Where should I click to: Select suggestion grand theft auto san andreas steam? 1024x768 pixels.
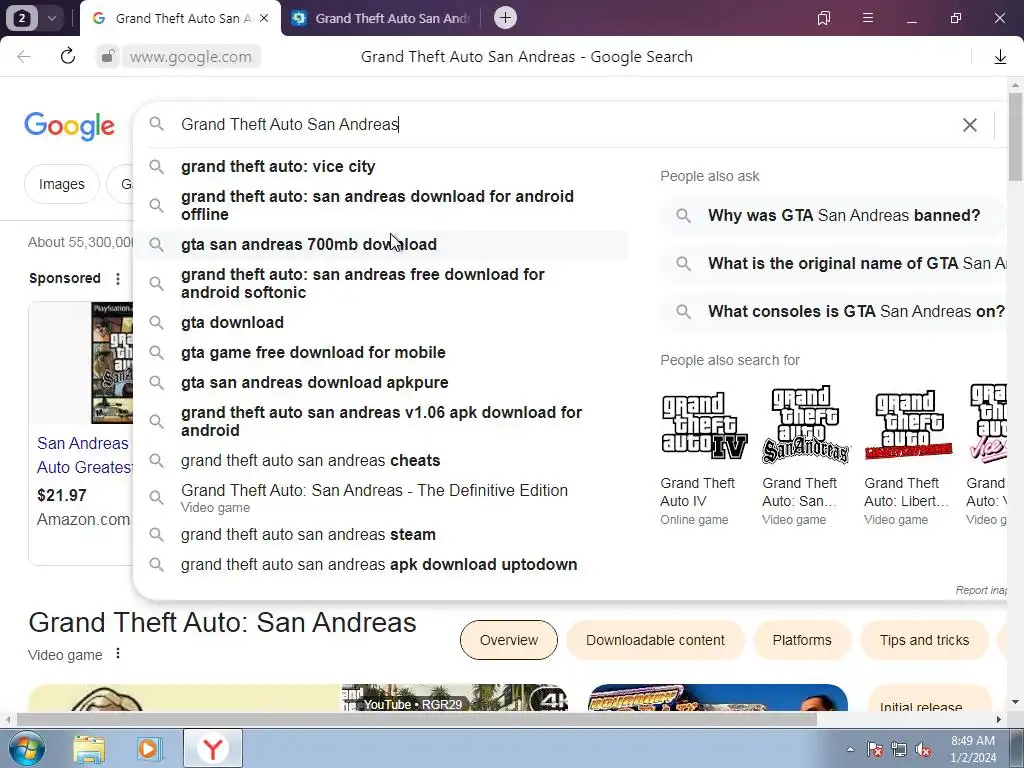point(381,534)
